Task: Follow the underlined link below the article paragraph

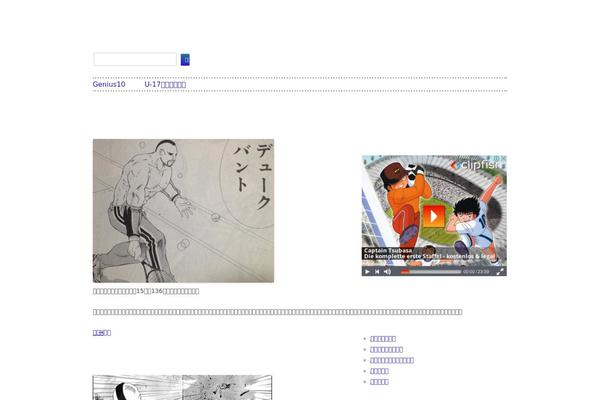Action: (x=102, y=333)
